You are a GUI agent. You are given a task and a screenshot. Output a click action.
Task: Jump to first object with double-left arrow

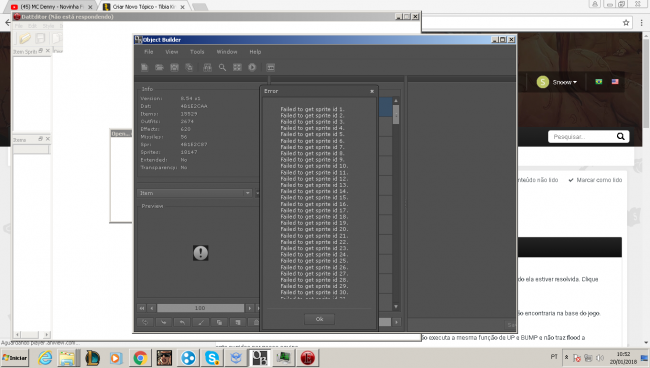tap(142, 308)
